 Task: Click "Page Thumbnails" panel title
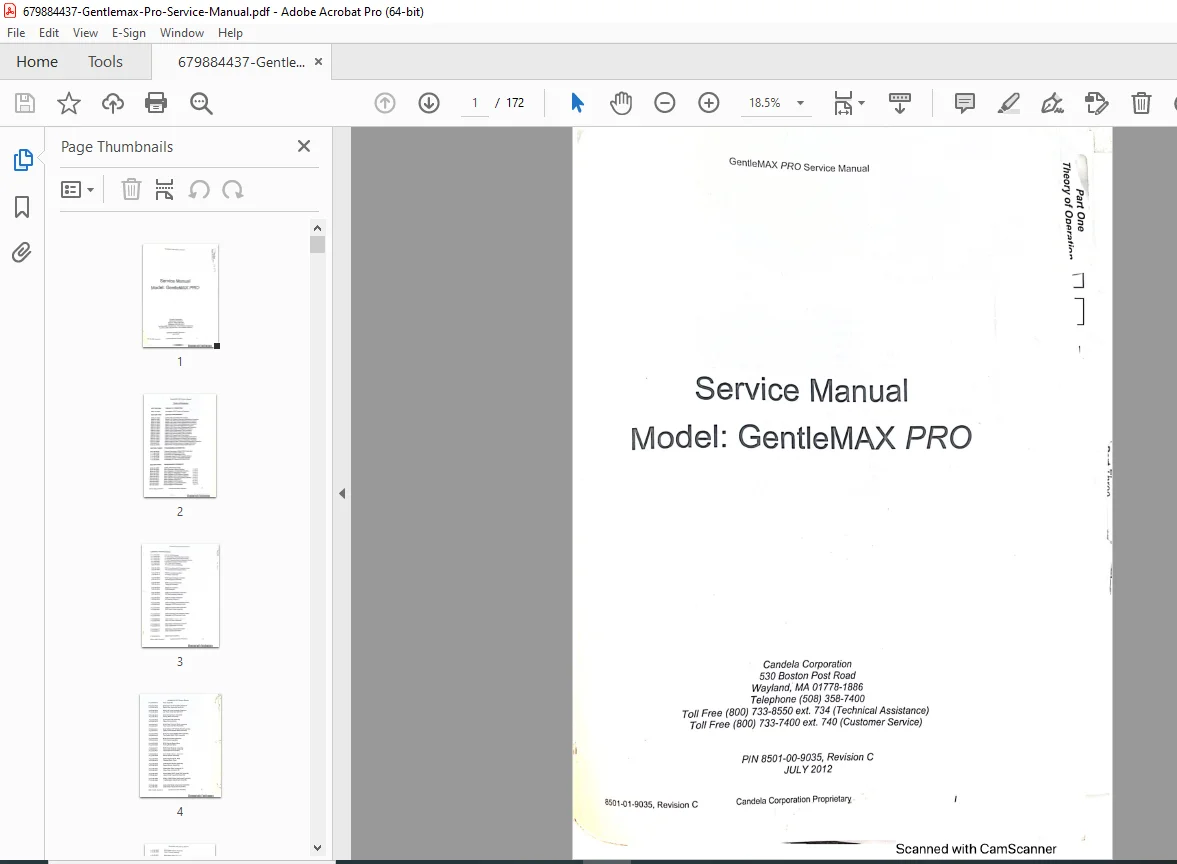[x=117, y=146]
